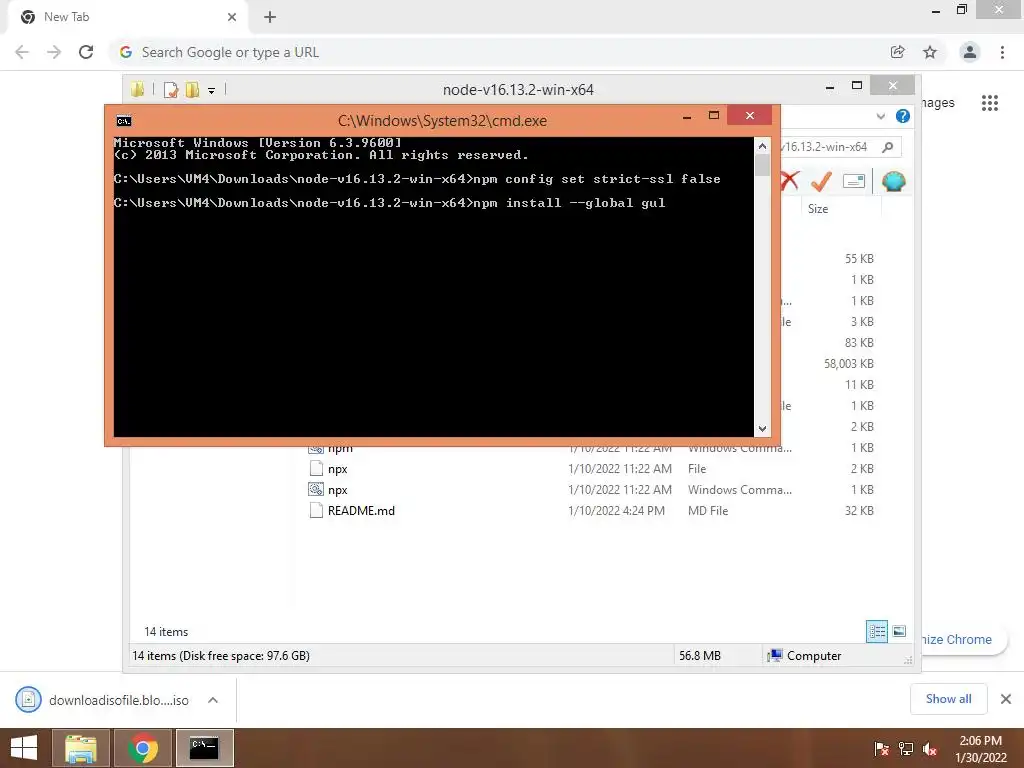Click the muted volume tray icon
This screenshot has height=768, width=1024.
point(930,749)
